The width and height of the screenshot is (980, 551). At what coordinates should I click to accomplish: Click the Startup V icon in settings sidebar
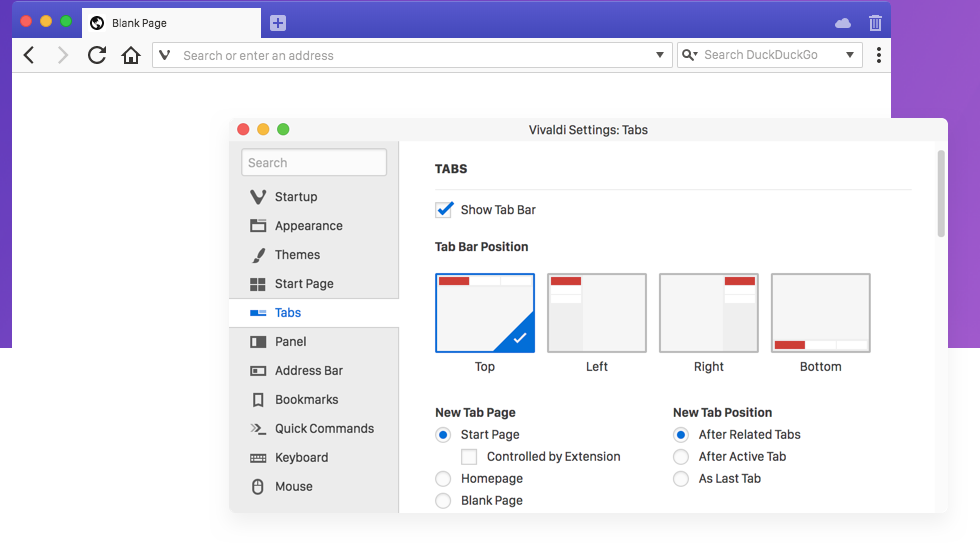pyautogui.click(x=258, y=197)
